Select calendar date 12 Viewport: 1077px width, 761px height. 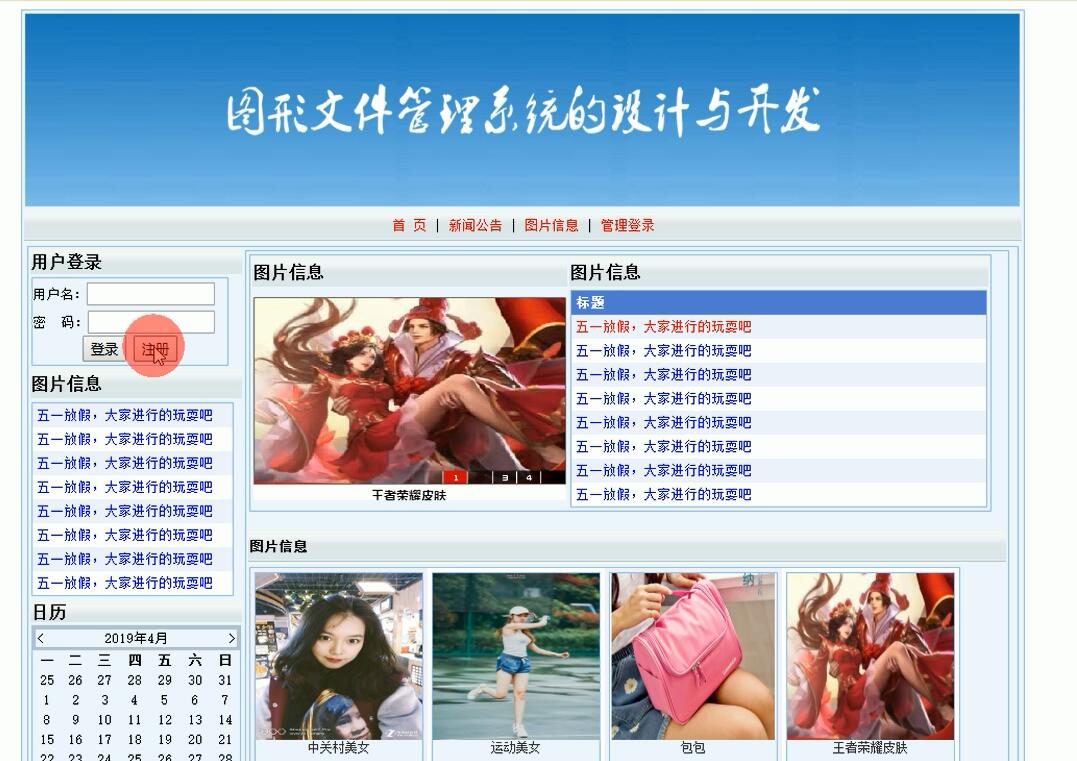point(165,720)
